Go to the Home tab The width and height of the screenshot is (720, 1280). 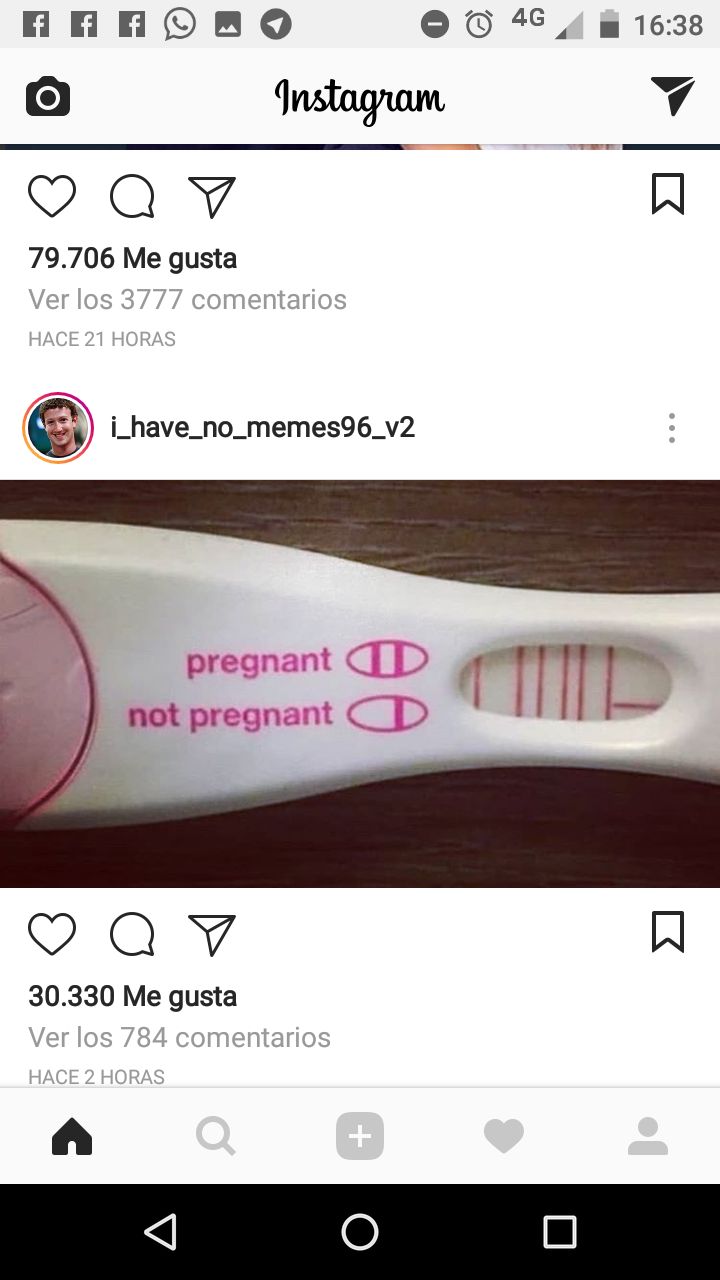(72, 1136)
